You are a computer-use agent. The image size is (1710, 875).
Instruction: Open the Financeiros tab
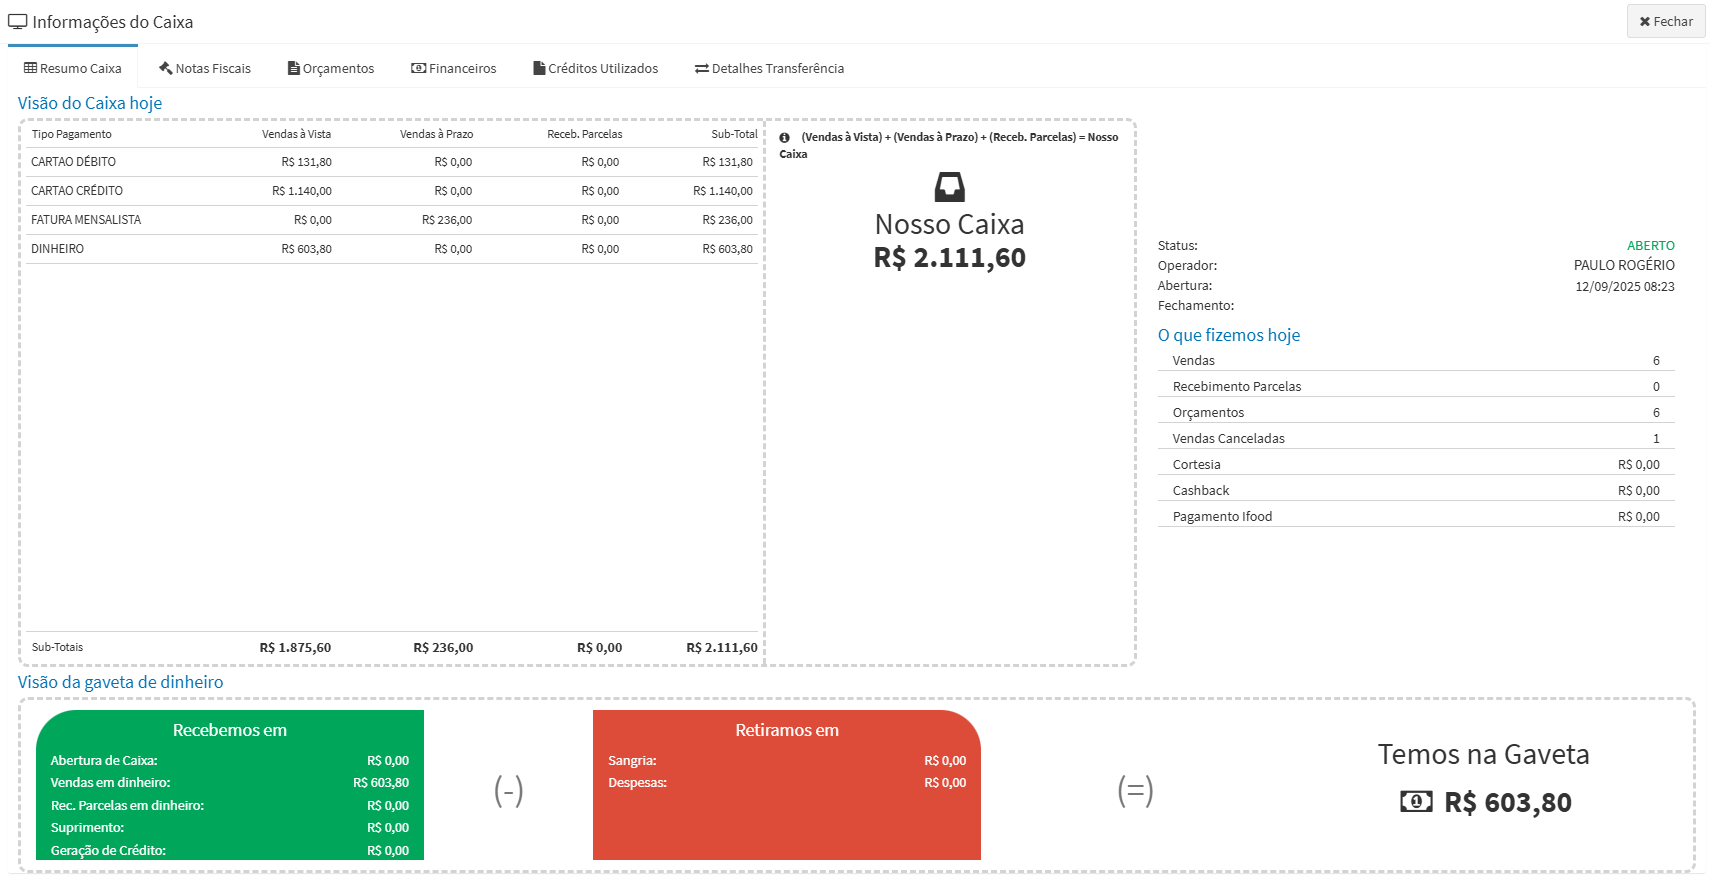[x=453, y=68]
